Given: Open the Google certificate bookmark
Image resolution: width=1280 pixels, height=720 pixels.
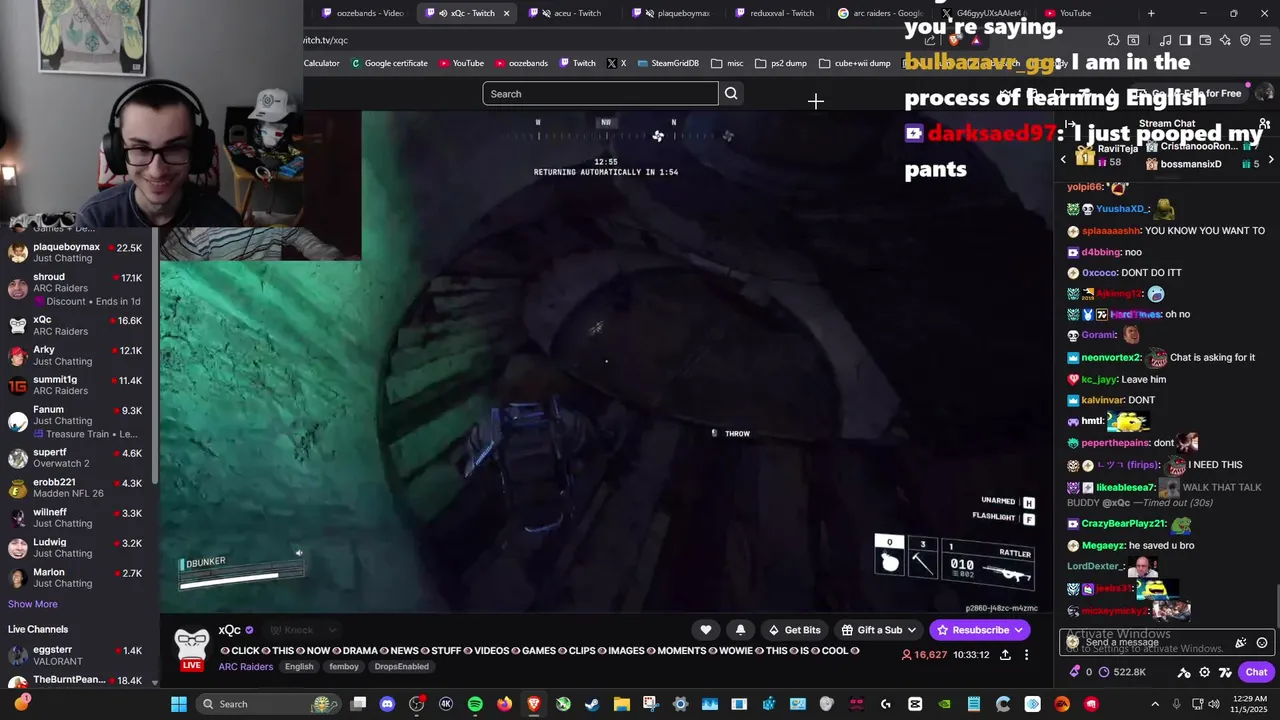Looking at the screenshot, I should [389, 63].
